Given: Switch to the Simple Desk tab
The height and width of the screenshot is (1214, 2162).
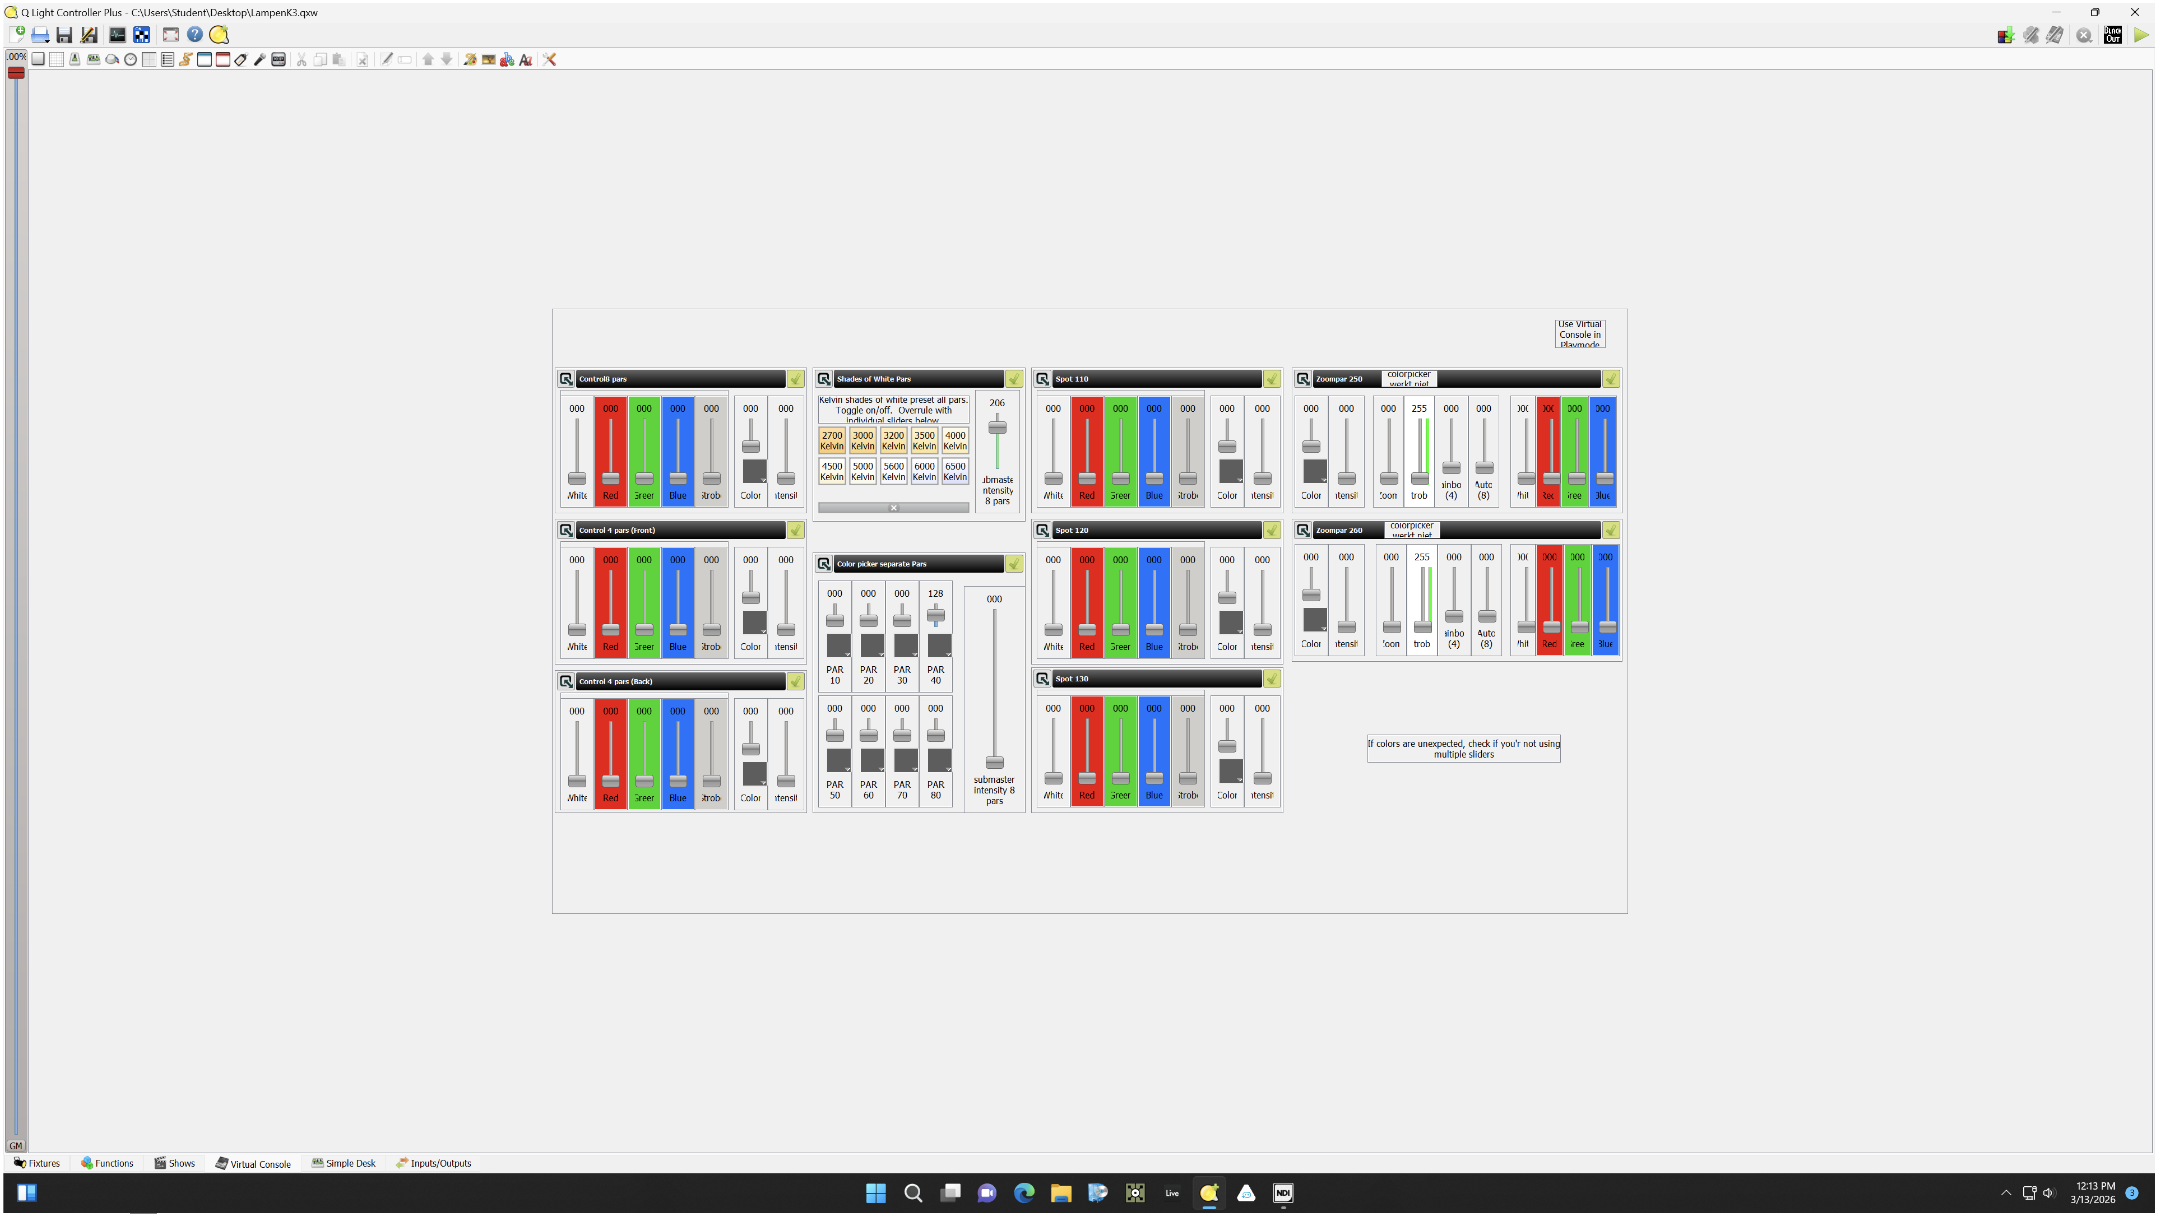Looking at the screenshot, I should (x=344, y=1163).
